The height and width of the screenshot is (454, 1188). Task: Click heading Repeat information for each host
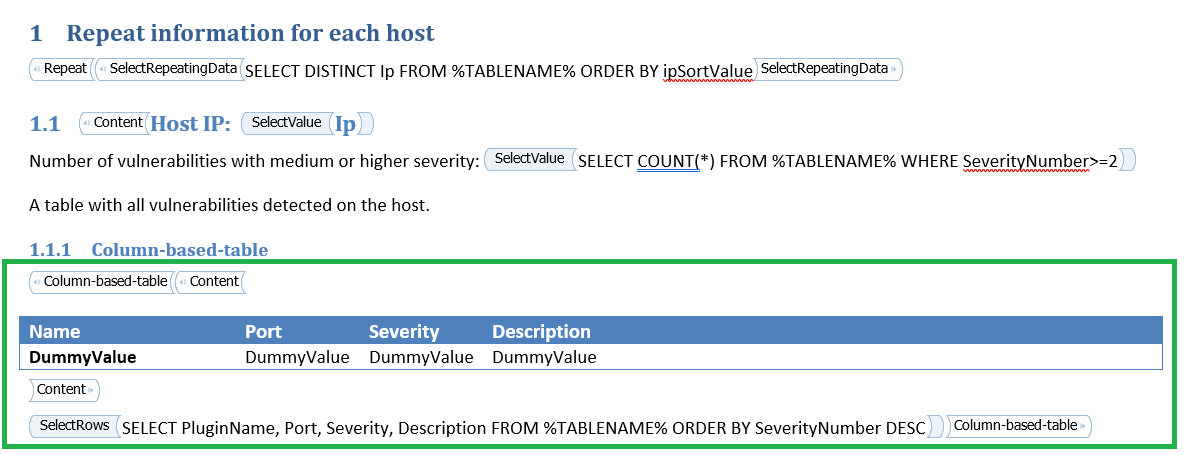click(250, 33)
